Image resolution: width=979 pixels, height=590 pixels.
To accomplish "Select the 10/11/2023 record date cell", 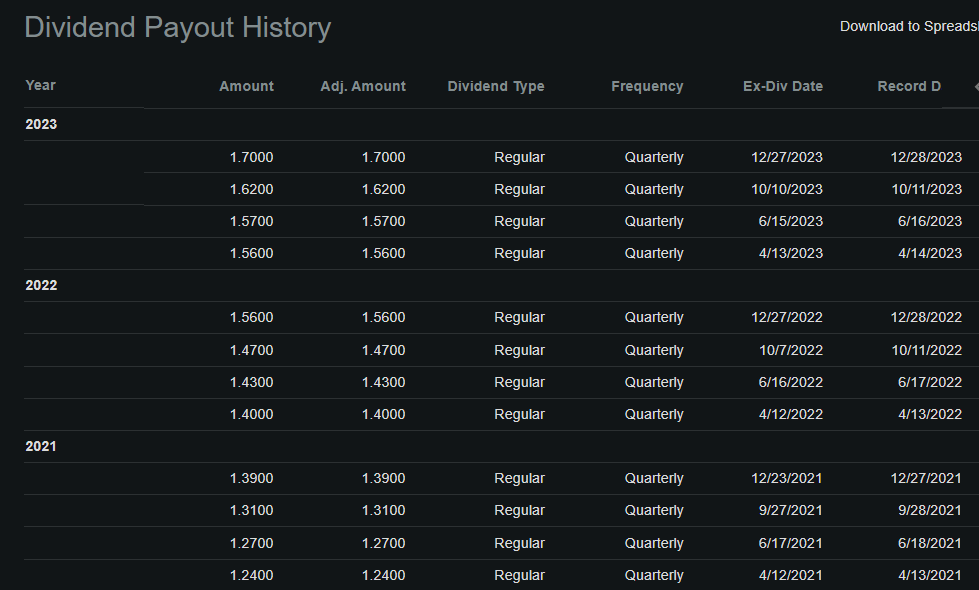I will click(926, 189).
